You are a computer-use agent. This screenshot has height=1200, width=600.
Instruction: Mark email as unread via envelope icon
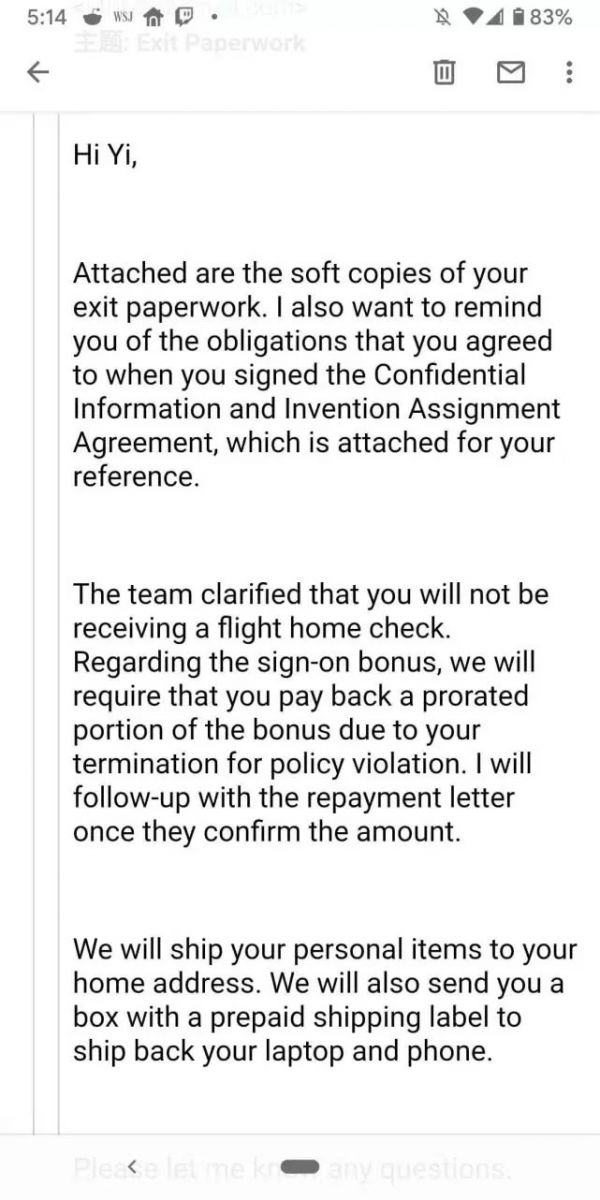[x=511, y=72]
